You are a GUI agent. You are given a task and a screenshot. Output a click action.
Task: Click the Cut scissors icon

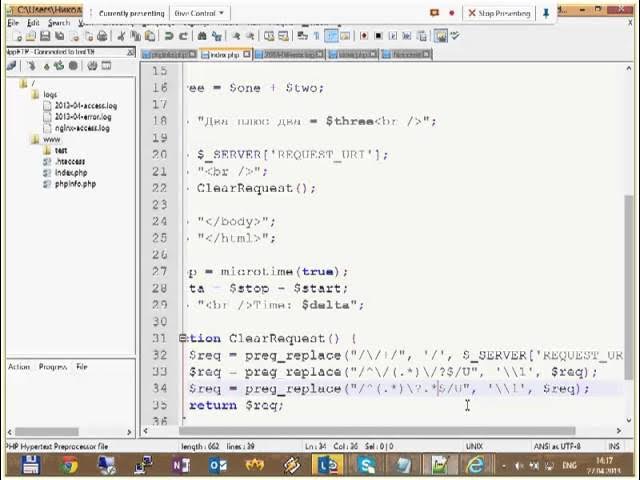pos(121,36)
